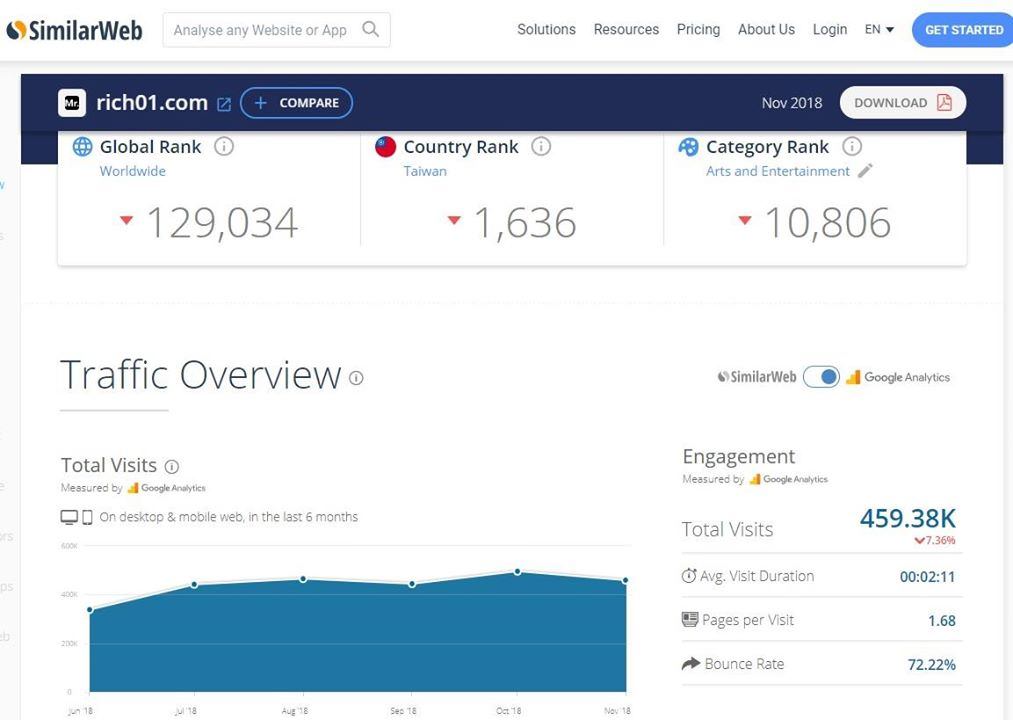This screenshot has height=720, width=1013.
Task: Click the Login link
Action: click(x=830, y=30)
